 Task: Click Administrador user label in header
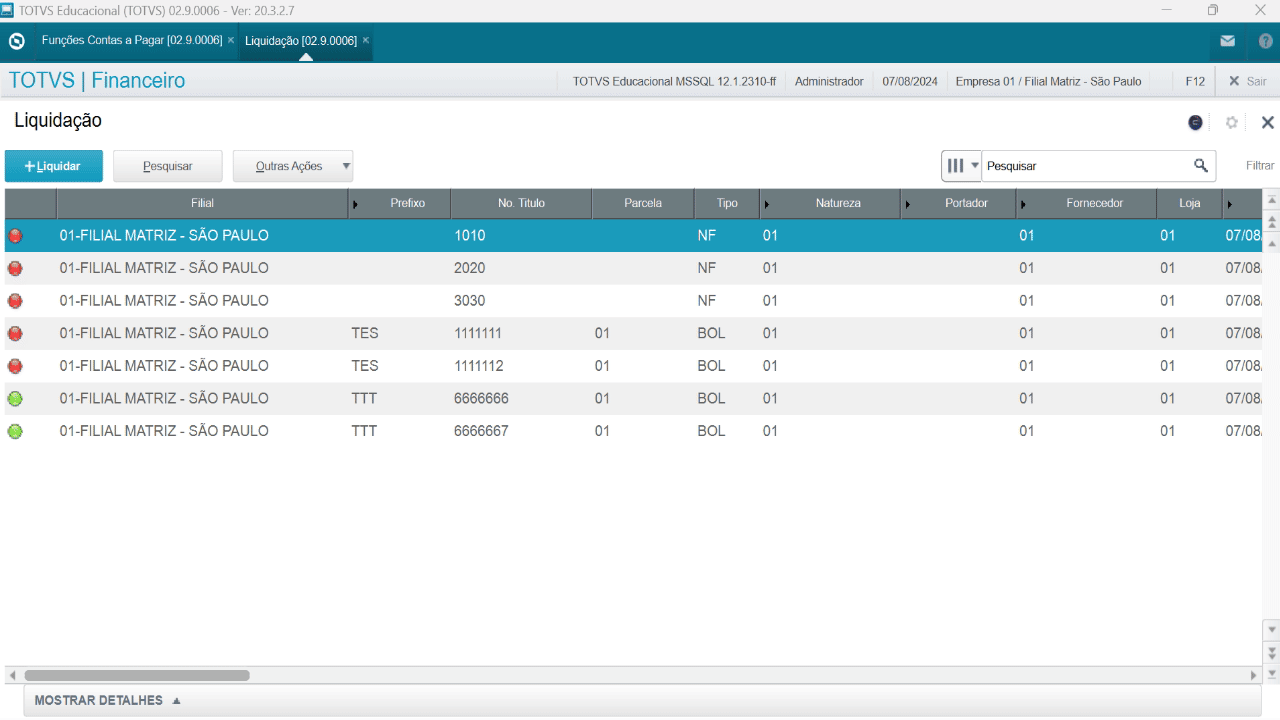coord(829,81)
